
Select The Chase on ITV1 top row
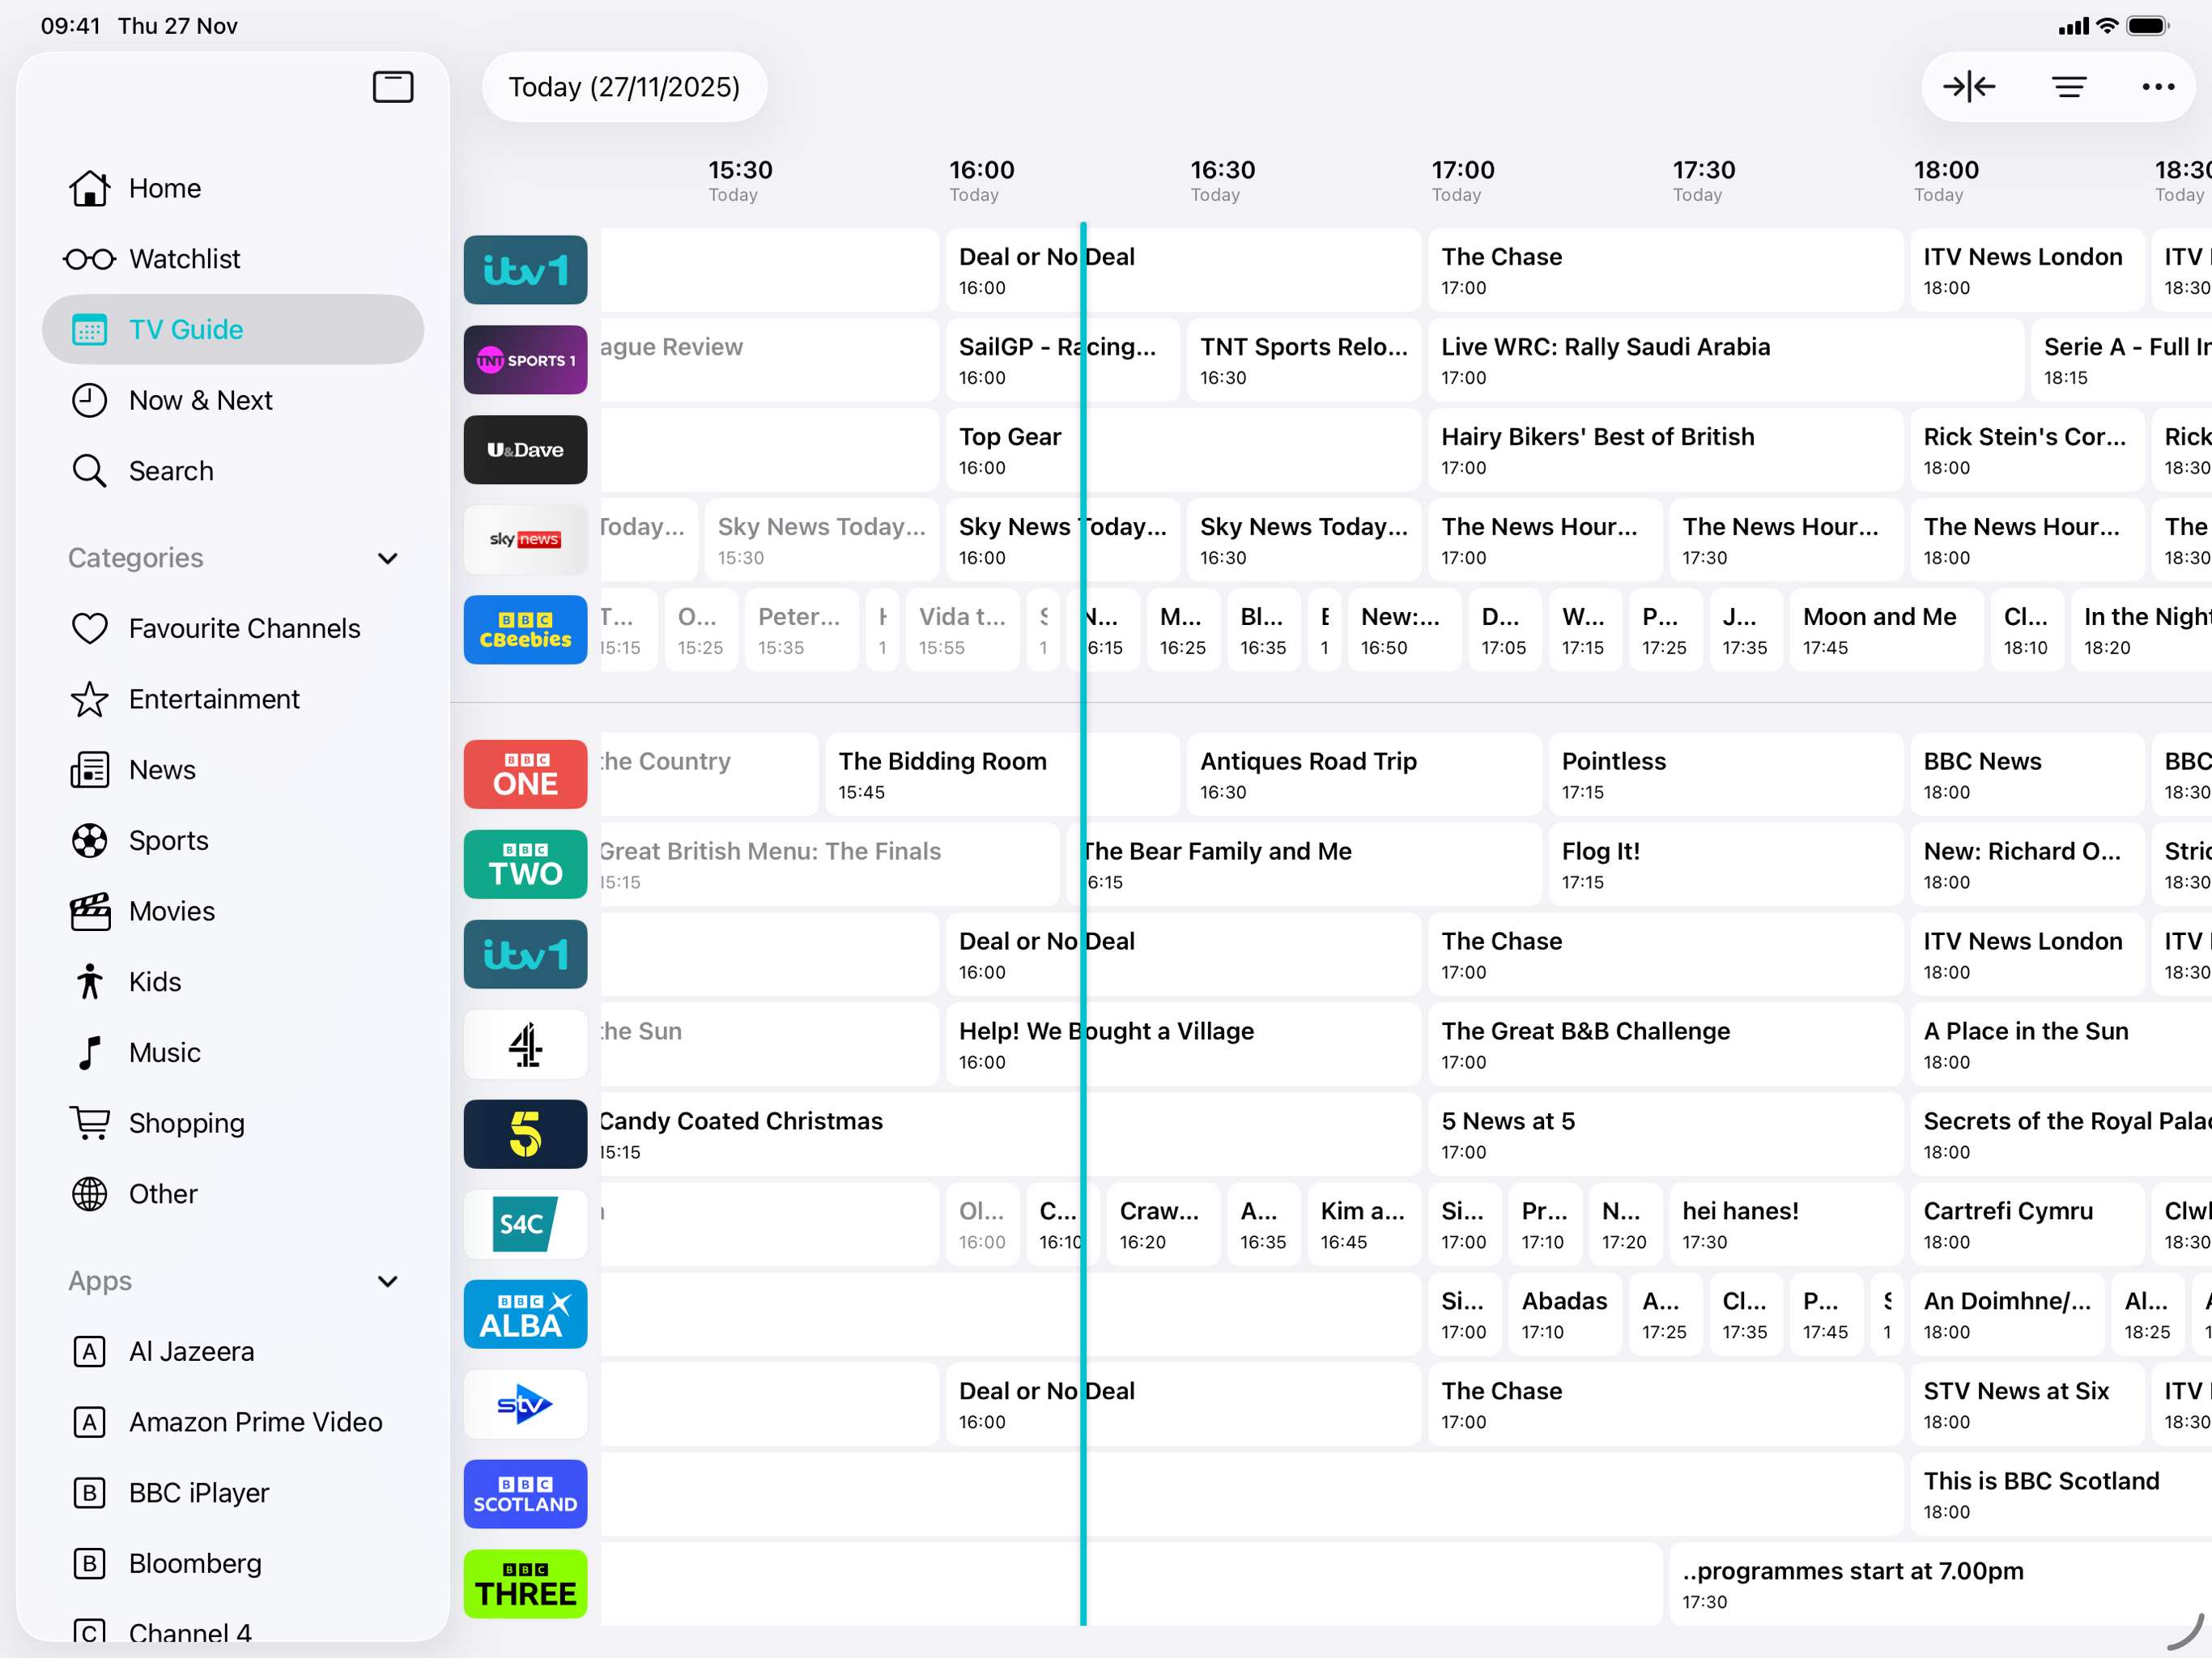[1663, 270]
